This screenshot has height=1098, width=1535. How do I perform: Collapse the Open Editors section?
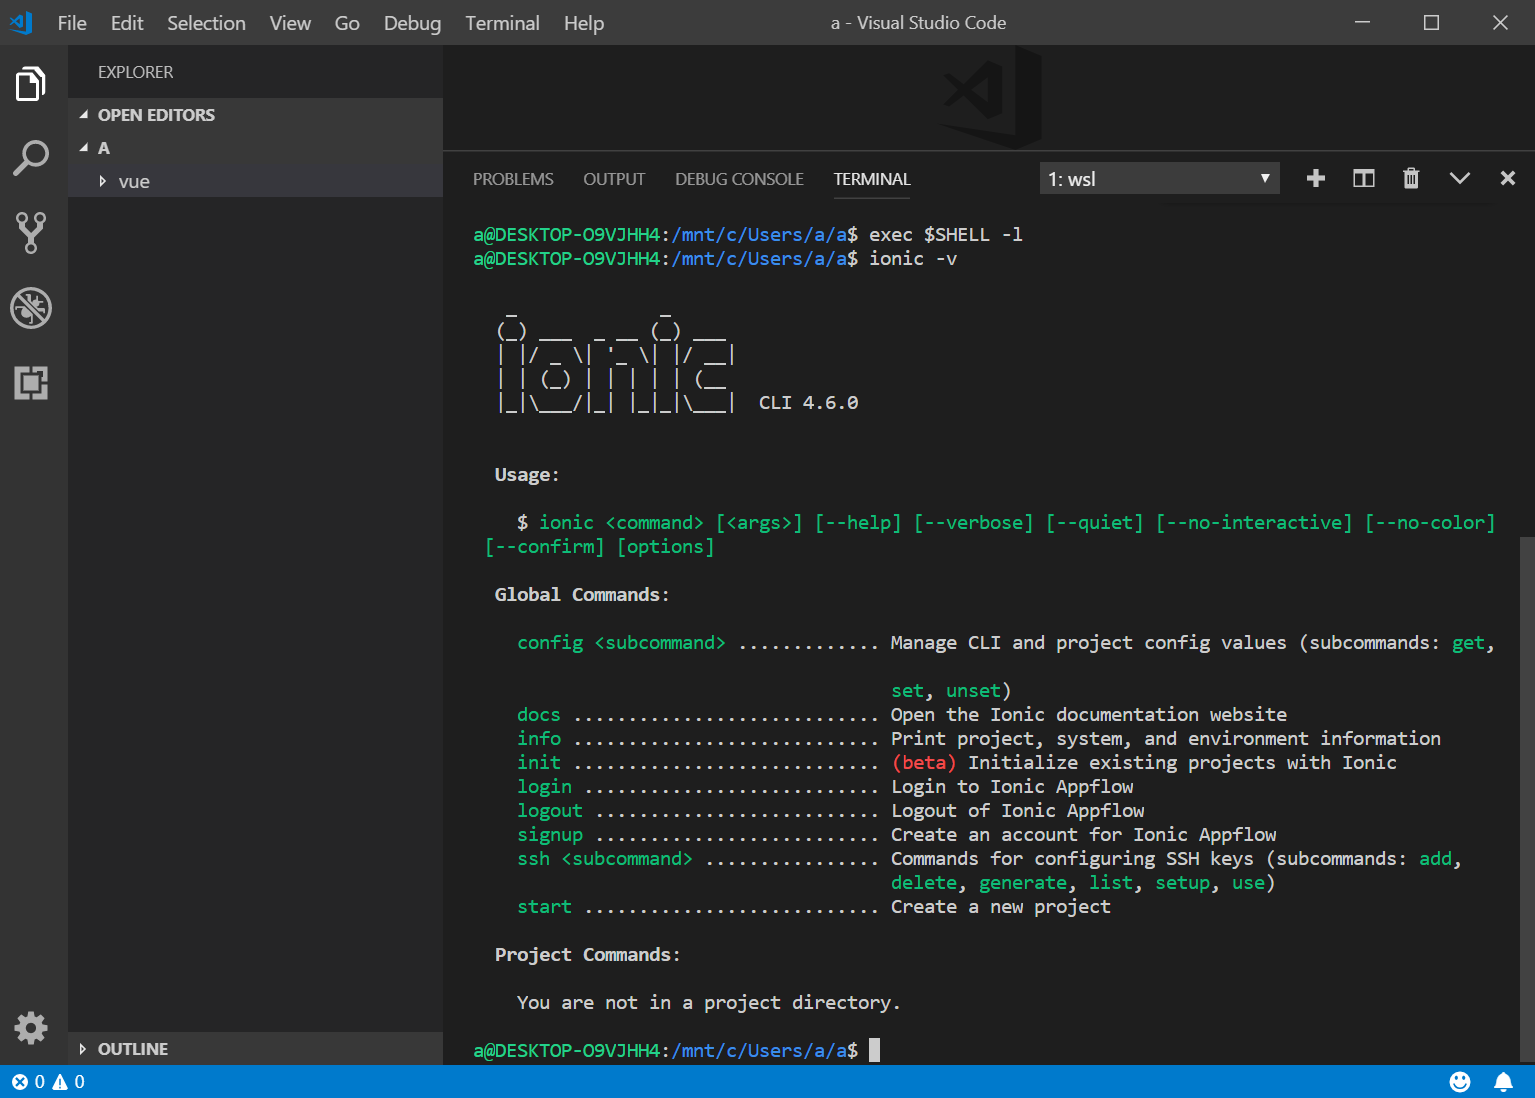(x=156, y=115)
